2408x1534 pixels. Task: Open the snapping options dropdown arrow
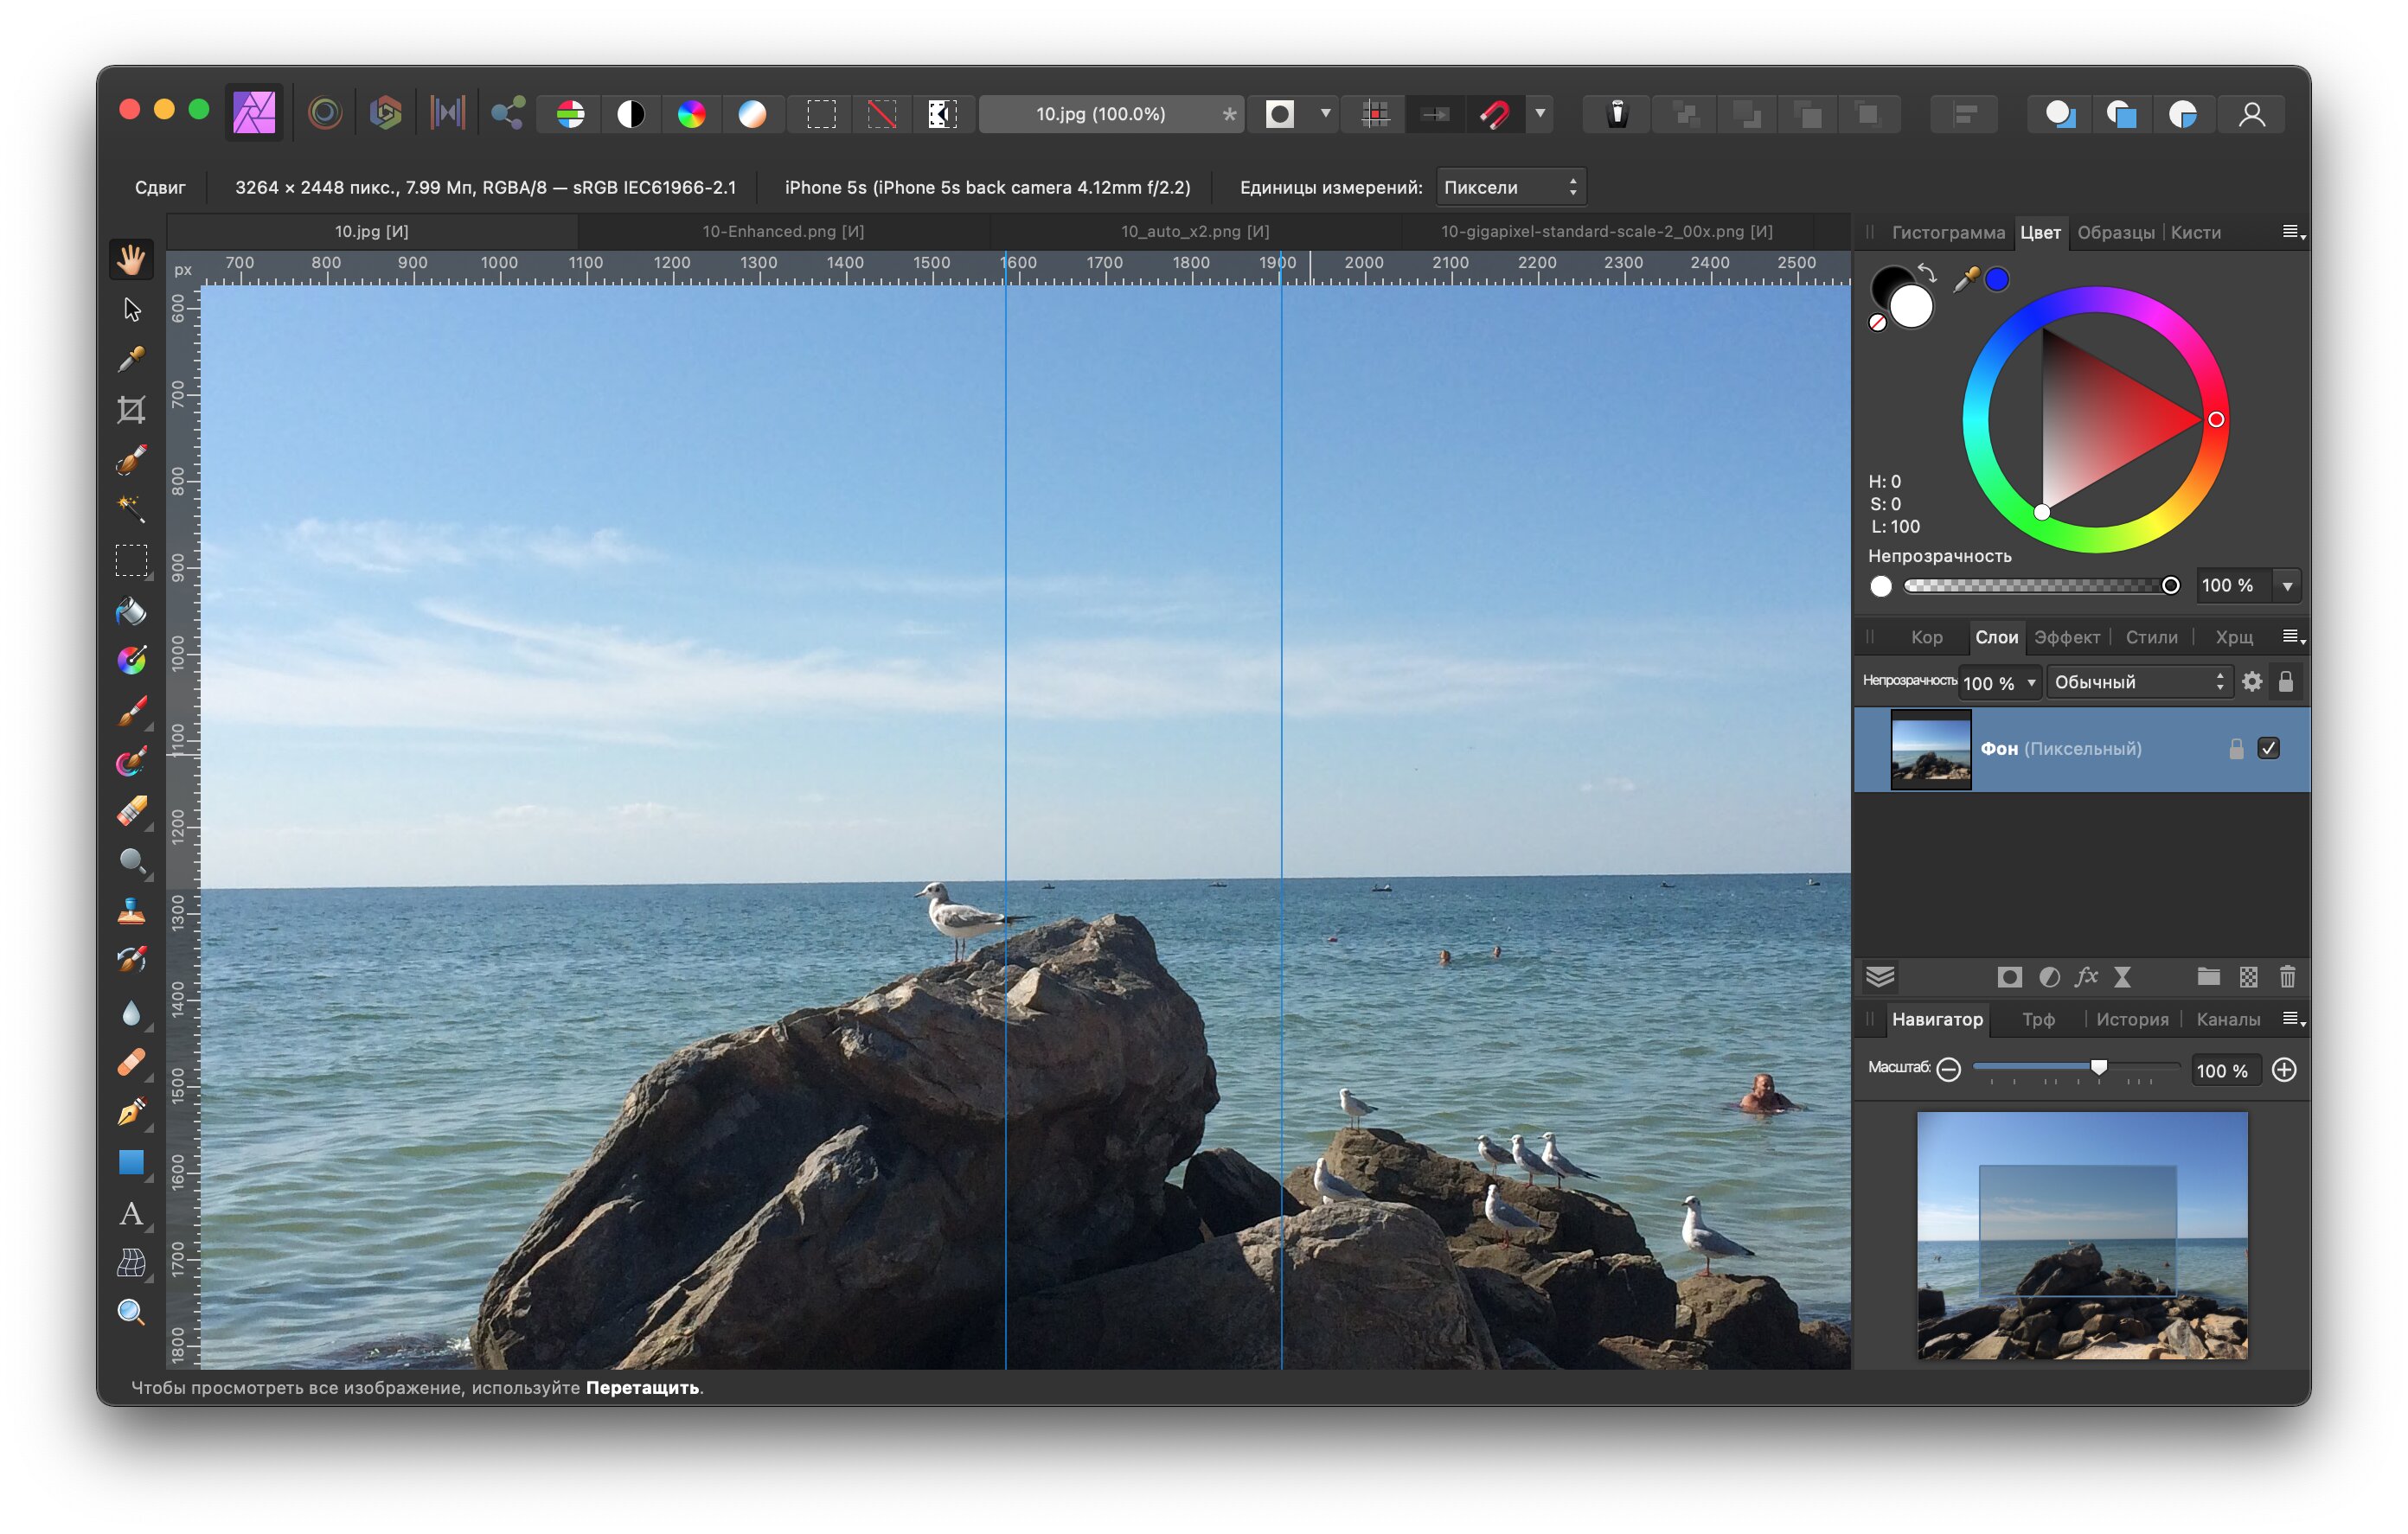click(1540, 113)
